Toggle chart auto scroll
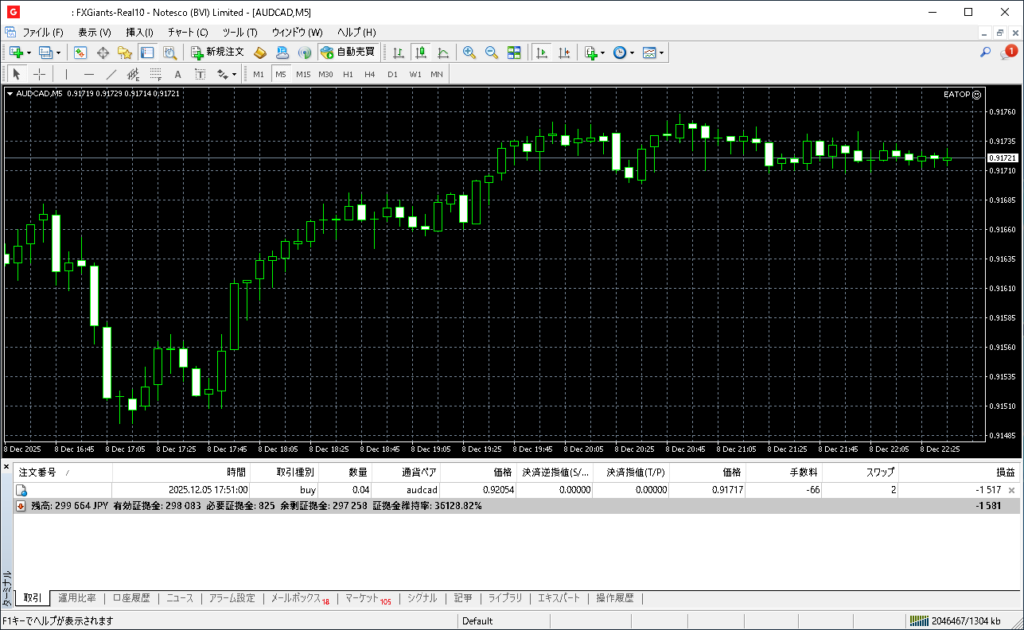This screenshot has width=1024, height=630. (x=542, y=52)
